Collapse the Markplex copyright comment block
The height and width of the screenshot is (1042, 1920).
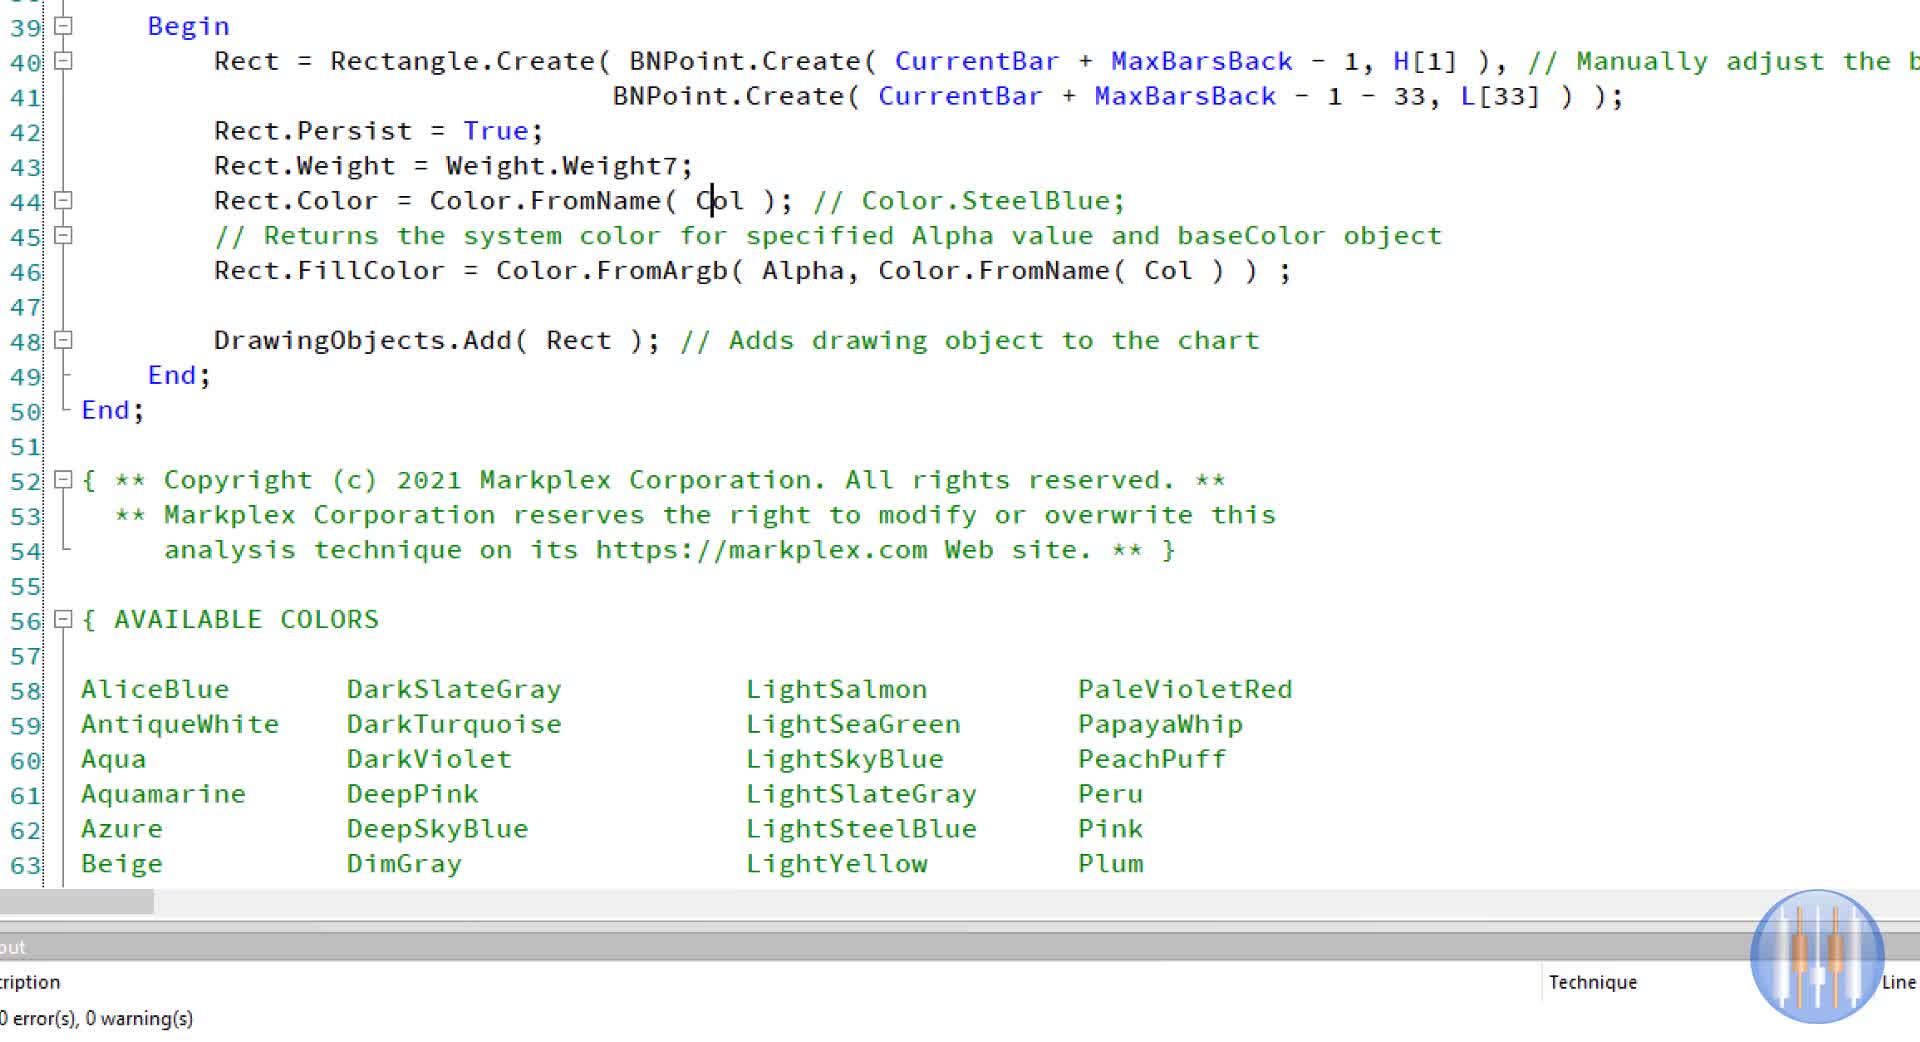click(63, 480)
